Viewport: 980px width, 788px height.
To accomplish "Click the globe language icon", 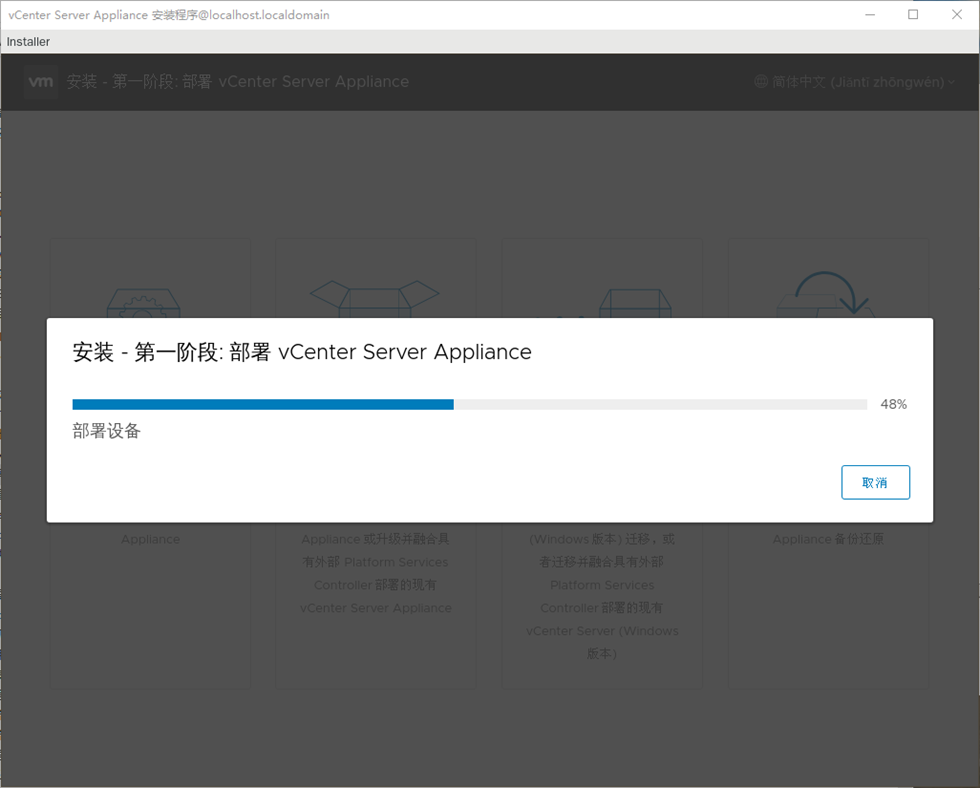I will 761,82.
